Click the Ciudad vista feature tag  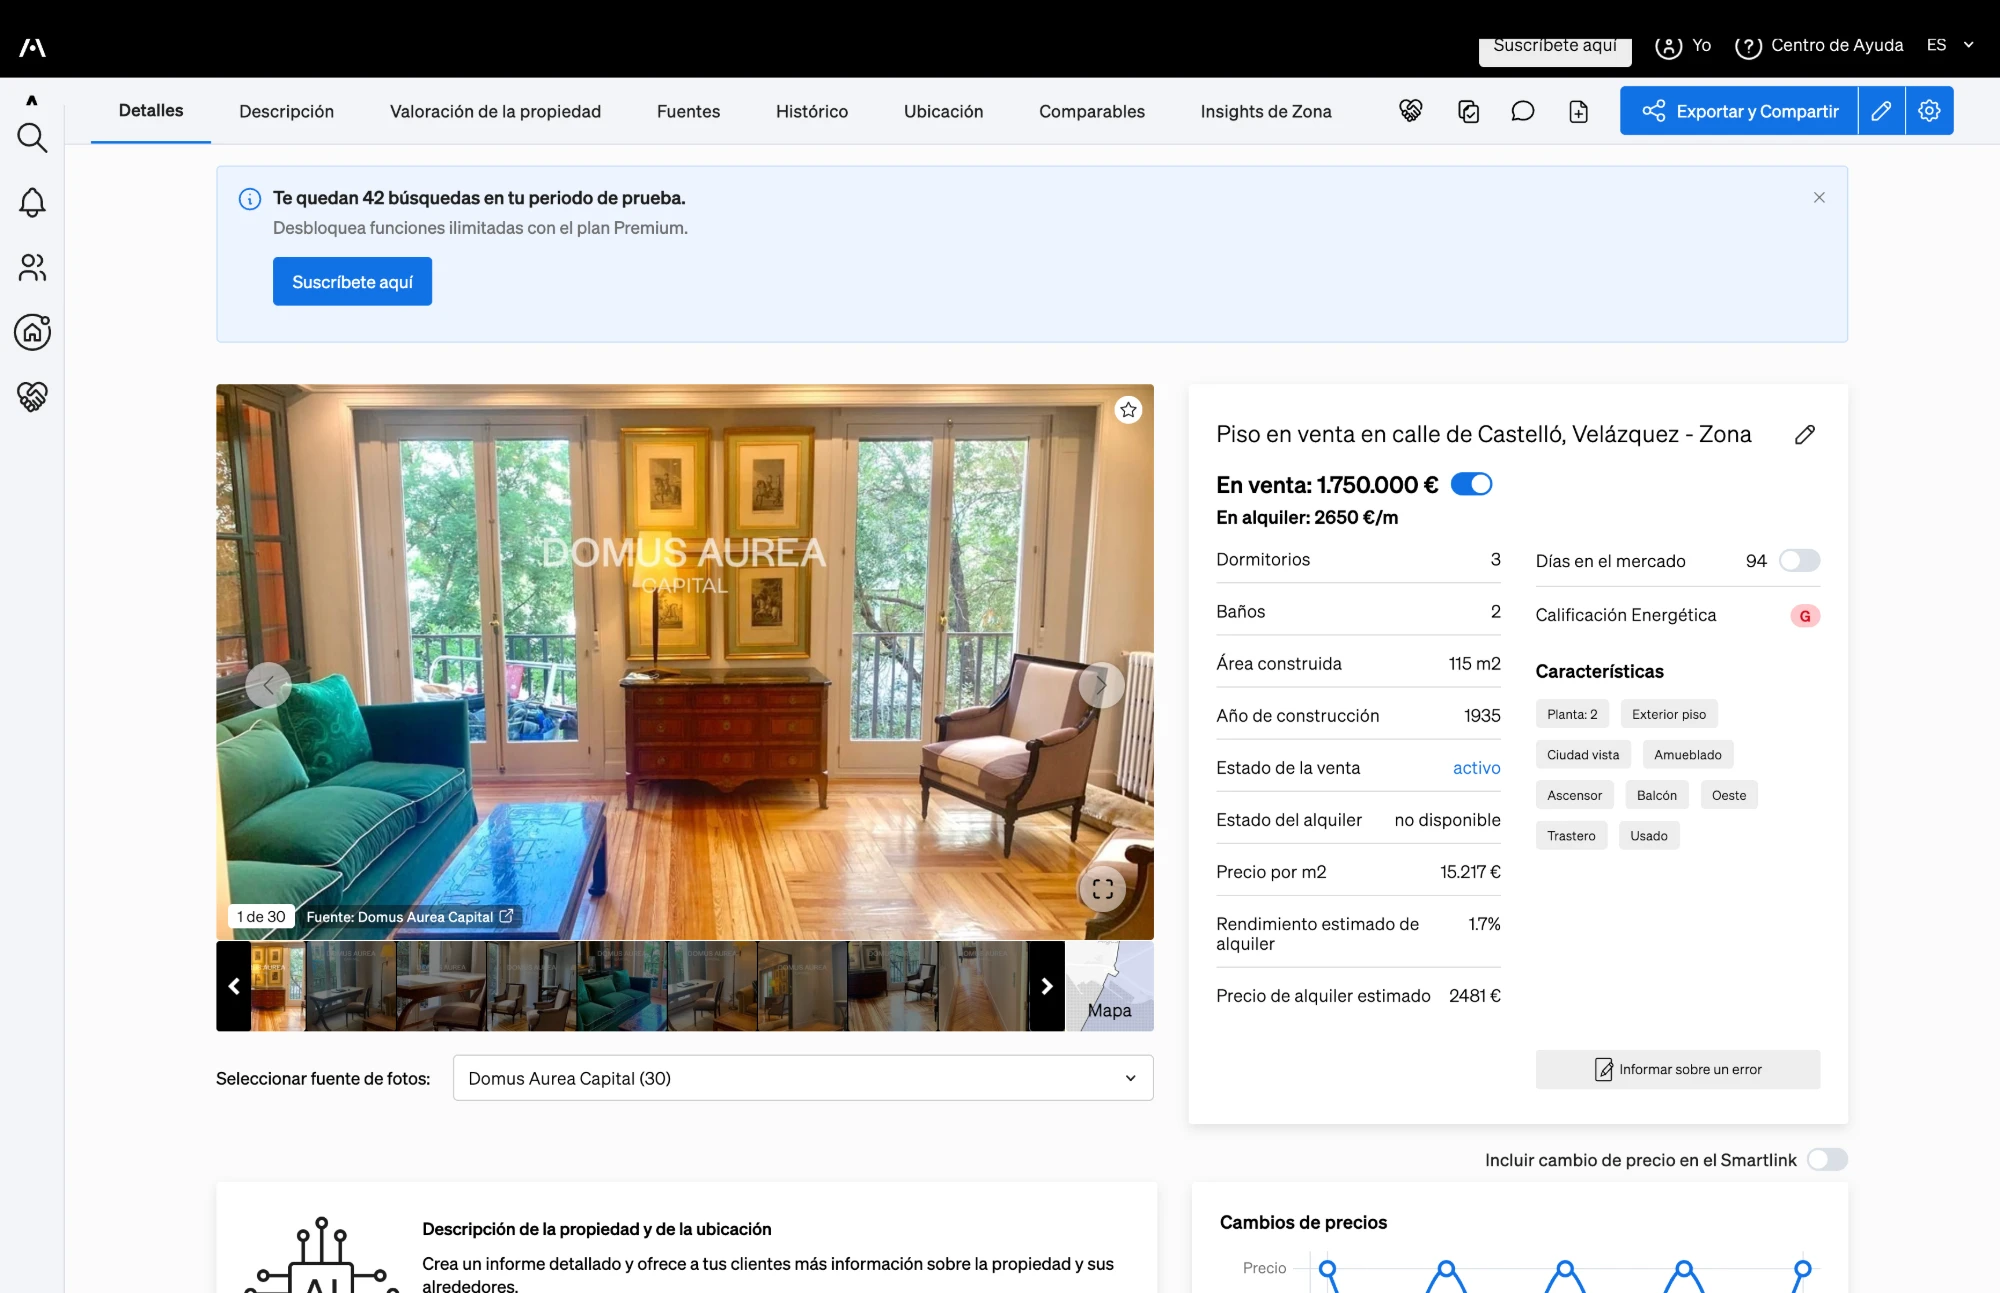click(1583, 755)
